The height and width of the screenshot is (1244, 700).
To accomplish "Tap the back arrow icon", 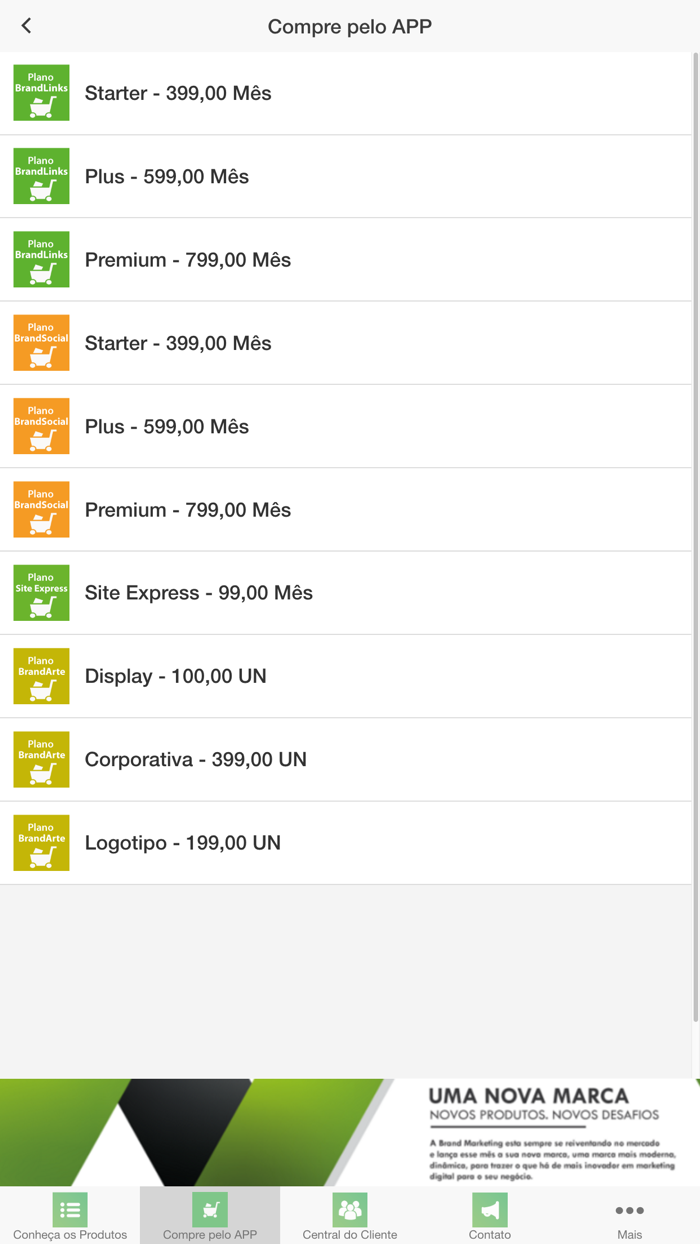I will tap(27, 26).
